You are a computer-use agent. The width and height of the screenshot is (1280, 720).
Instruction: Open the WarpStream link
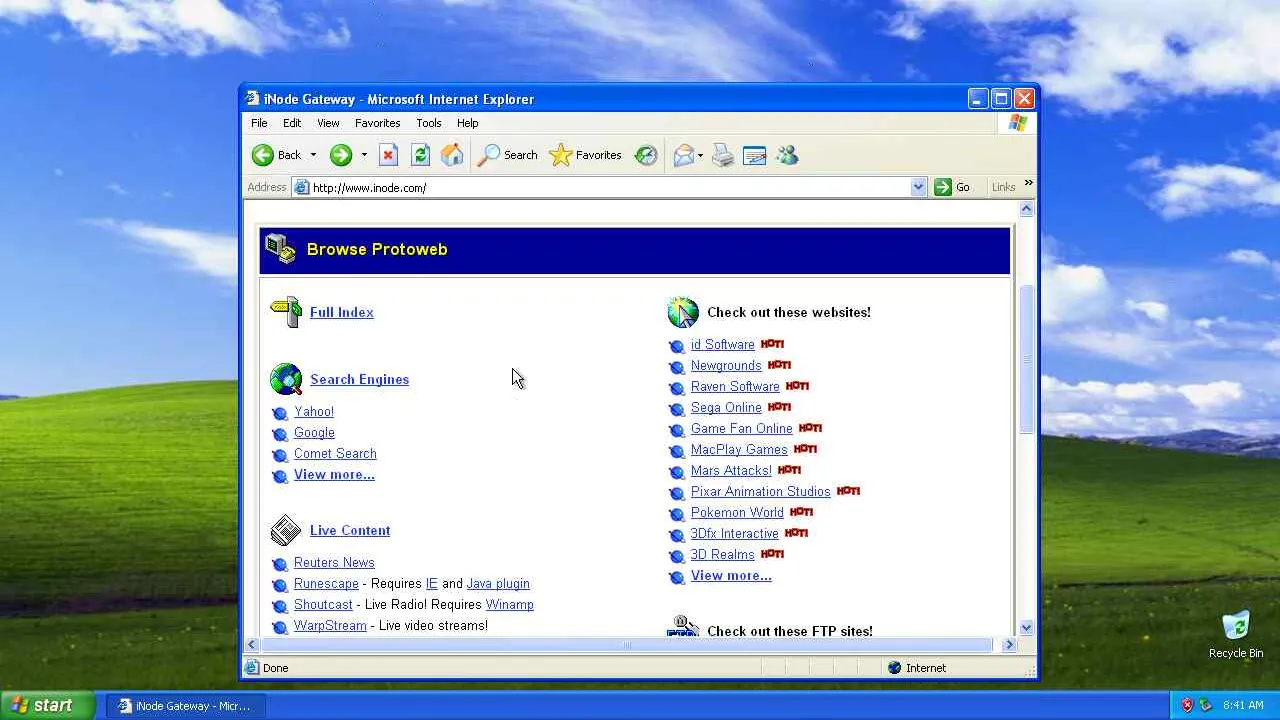(330, 626)
